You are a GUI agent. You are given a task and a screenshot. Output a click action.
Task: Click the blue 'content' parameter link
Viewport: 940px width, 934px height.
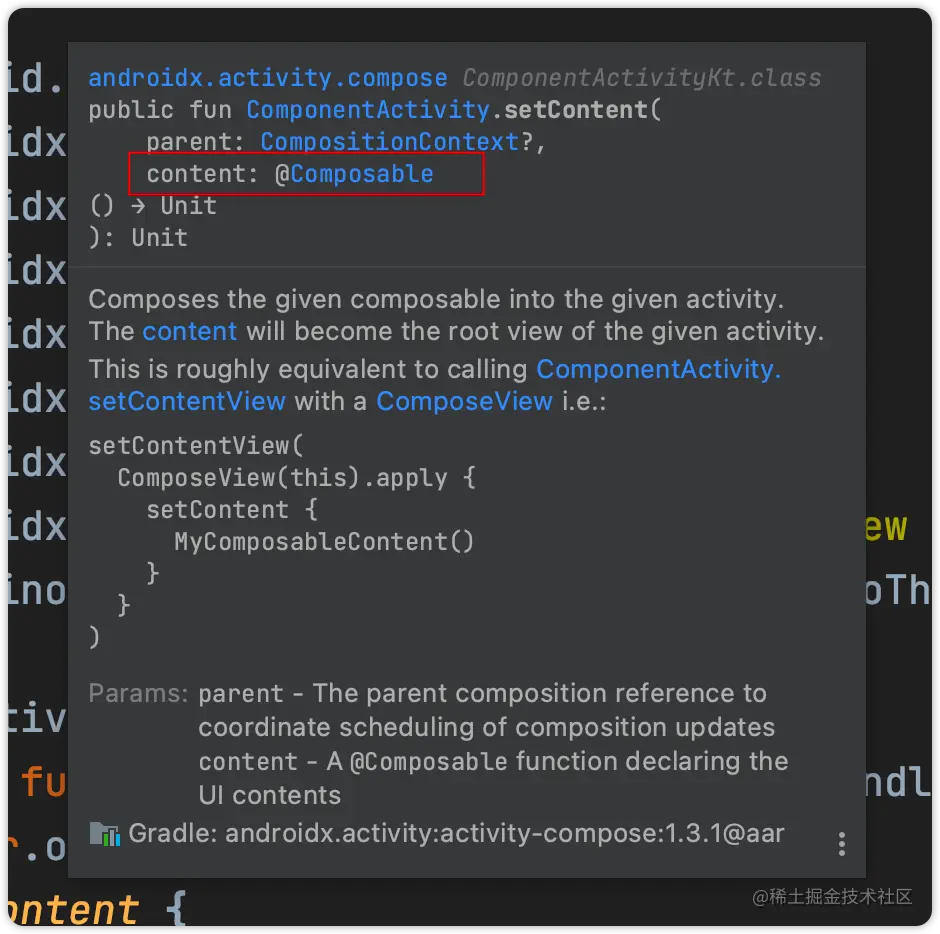[x=189, y=331]
